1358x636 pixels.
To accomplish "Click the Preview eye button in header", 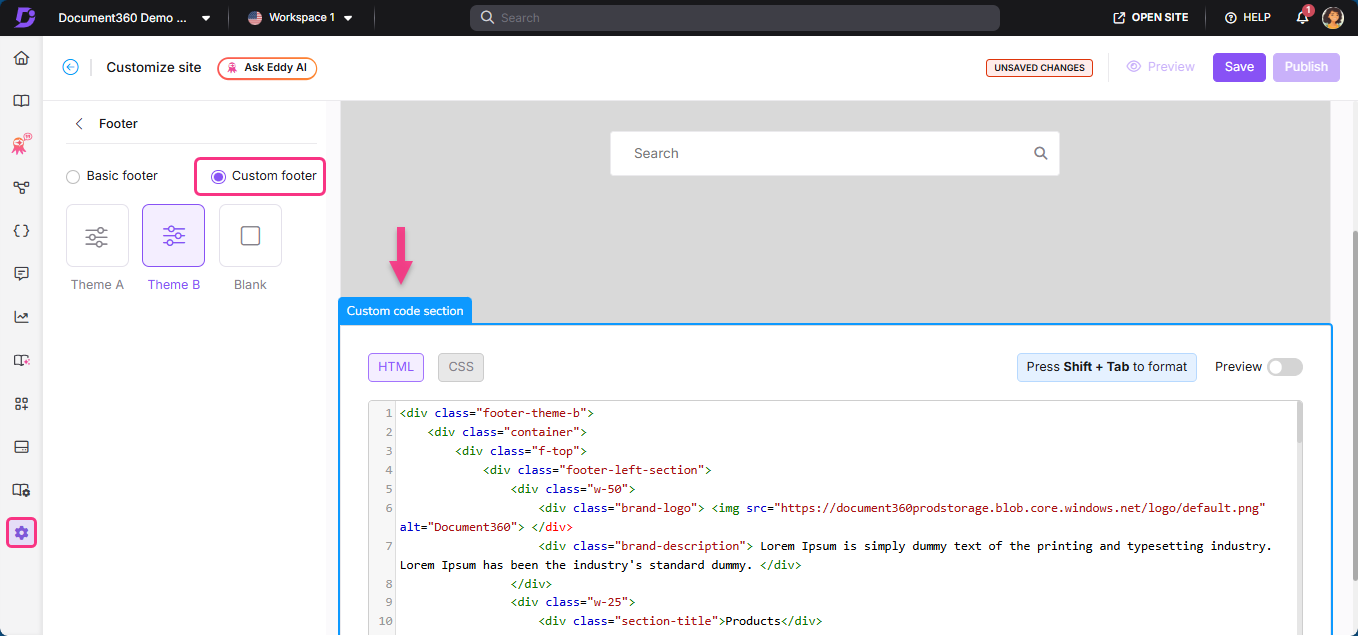I will 1160,67.
